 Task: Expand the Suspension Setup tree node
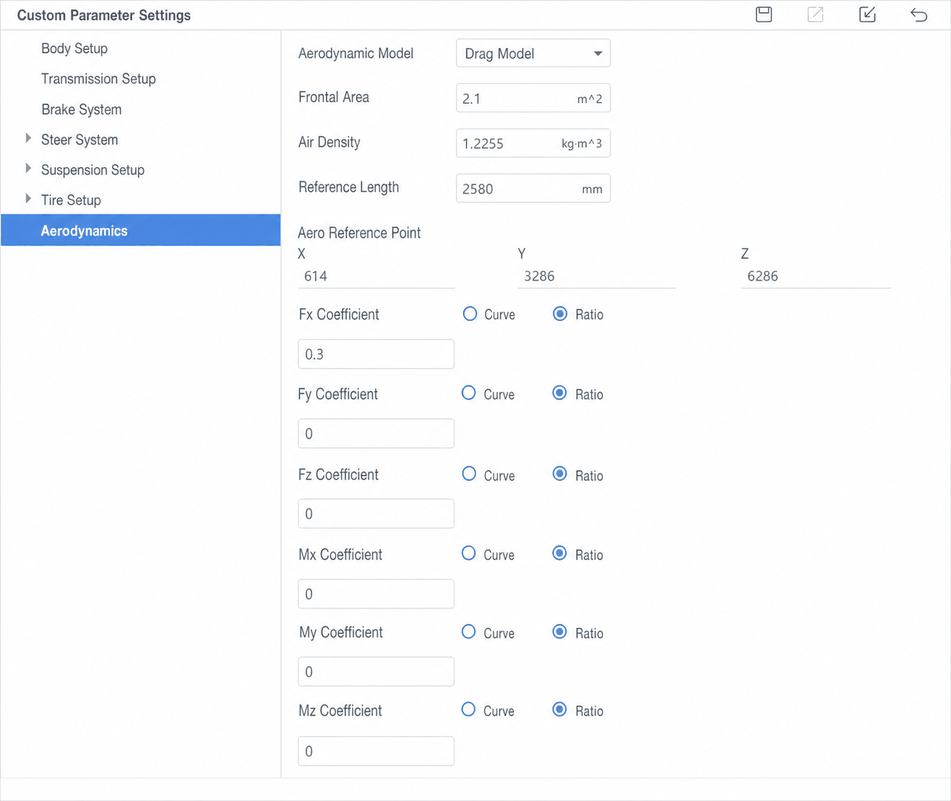pos(28,169)
